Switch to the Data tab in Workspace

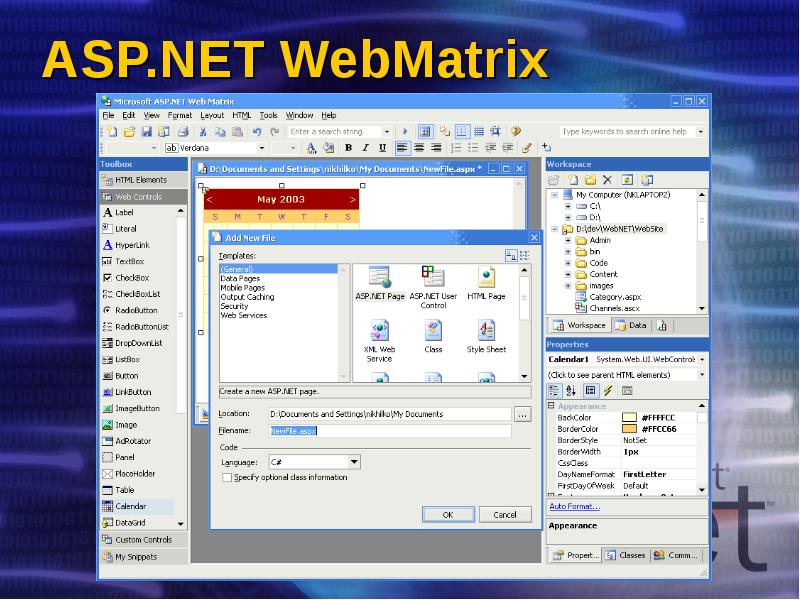point(632,325)
